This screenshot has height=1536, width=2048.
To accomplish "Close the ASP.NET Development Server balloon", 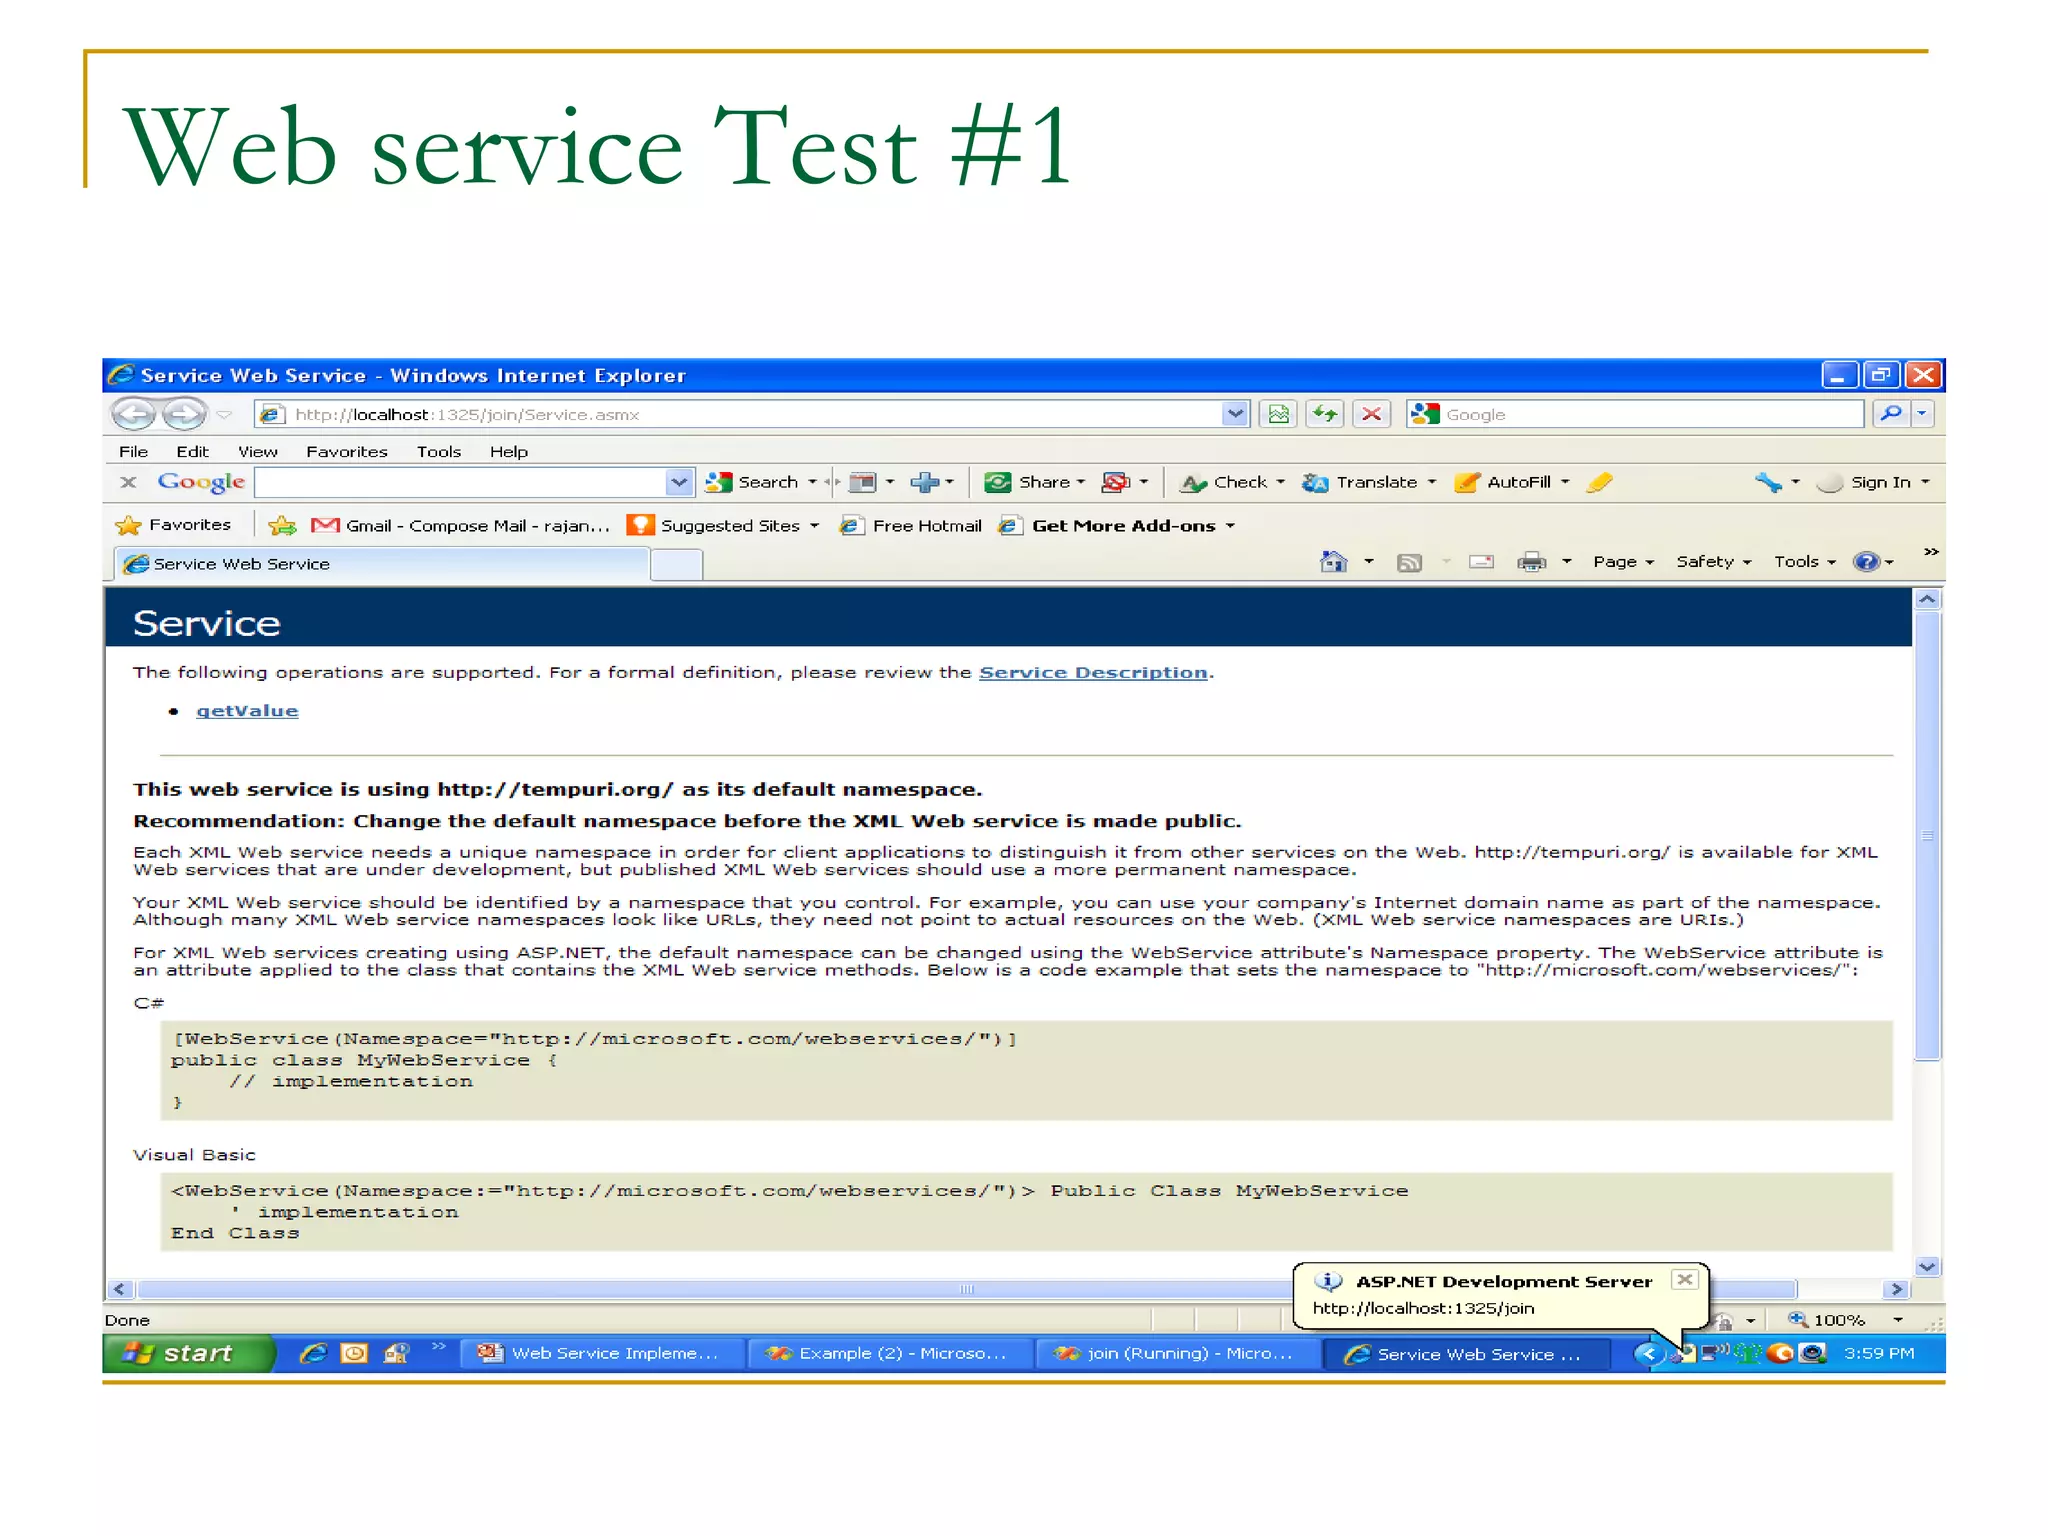I will point(1685,1280).
